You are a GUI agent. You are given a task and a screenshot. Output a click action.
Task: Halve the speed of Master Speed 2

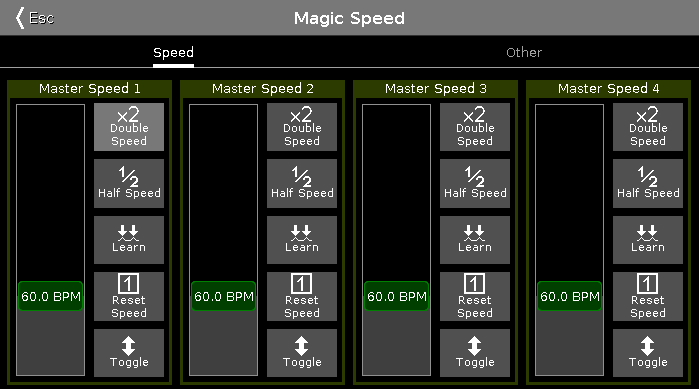tap(302, 184)
